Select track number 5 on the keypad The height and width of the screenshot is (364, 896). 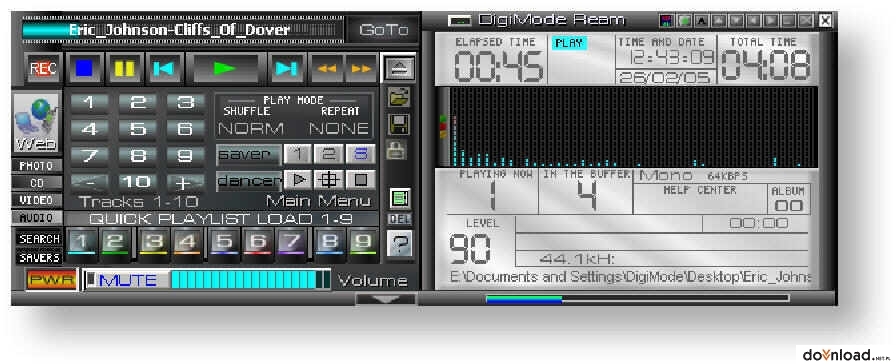pyautogui.click(x=137, y=129)
